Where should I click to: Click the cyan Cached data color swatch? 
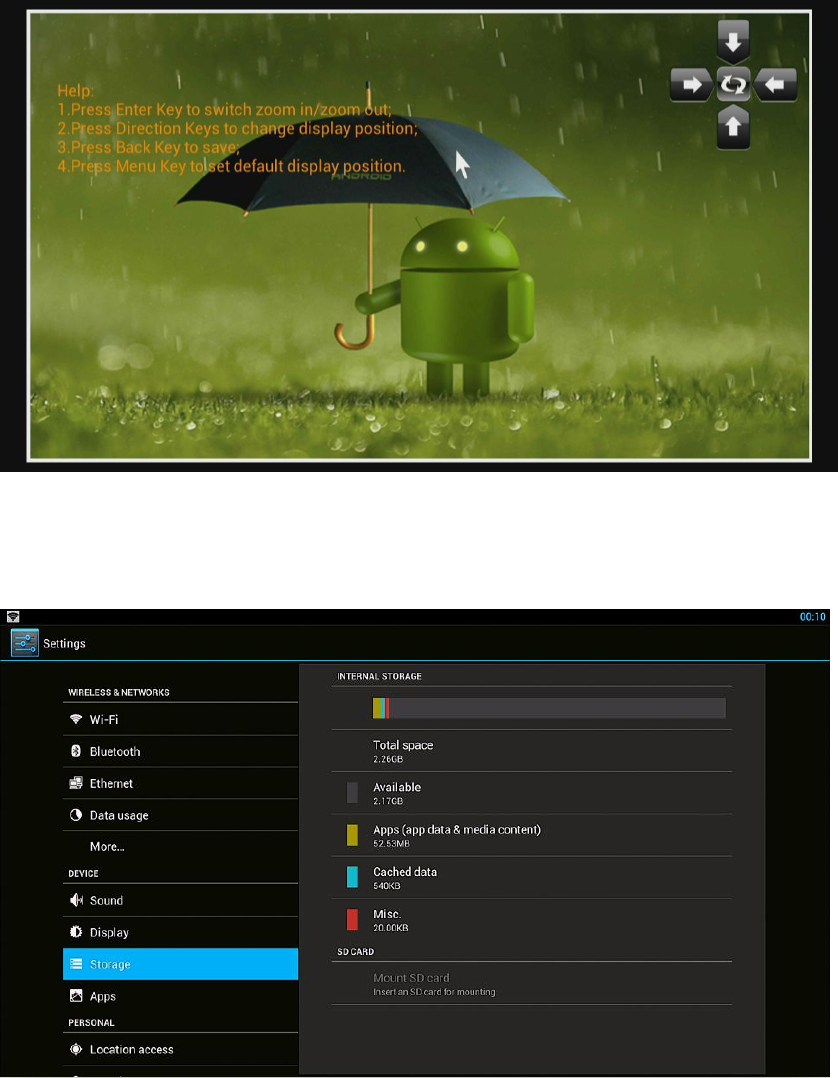[x=352, y=877]
